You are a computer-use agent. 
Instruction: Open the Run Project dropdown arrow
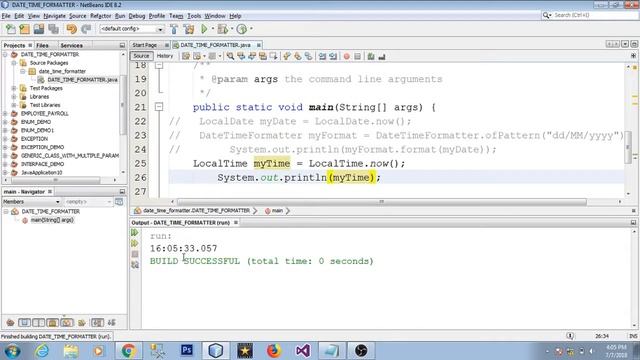click(x=212, y=29)
